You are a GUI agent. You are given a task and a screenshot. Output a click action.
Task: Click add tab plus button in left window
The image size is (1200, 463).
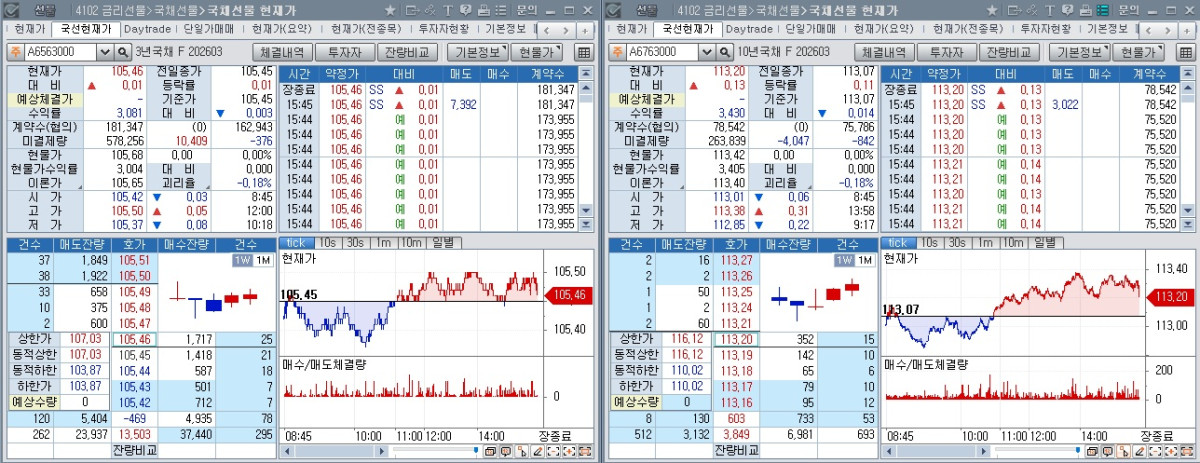pyautogui.click(x=585, y=31)
